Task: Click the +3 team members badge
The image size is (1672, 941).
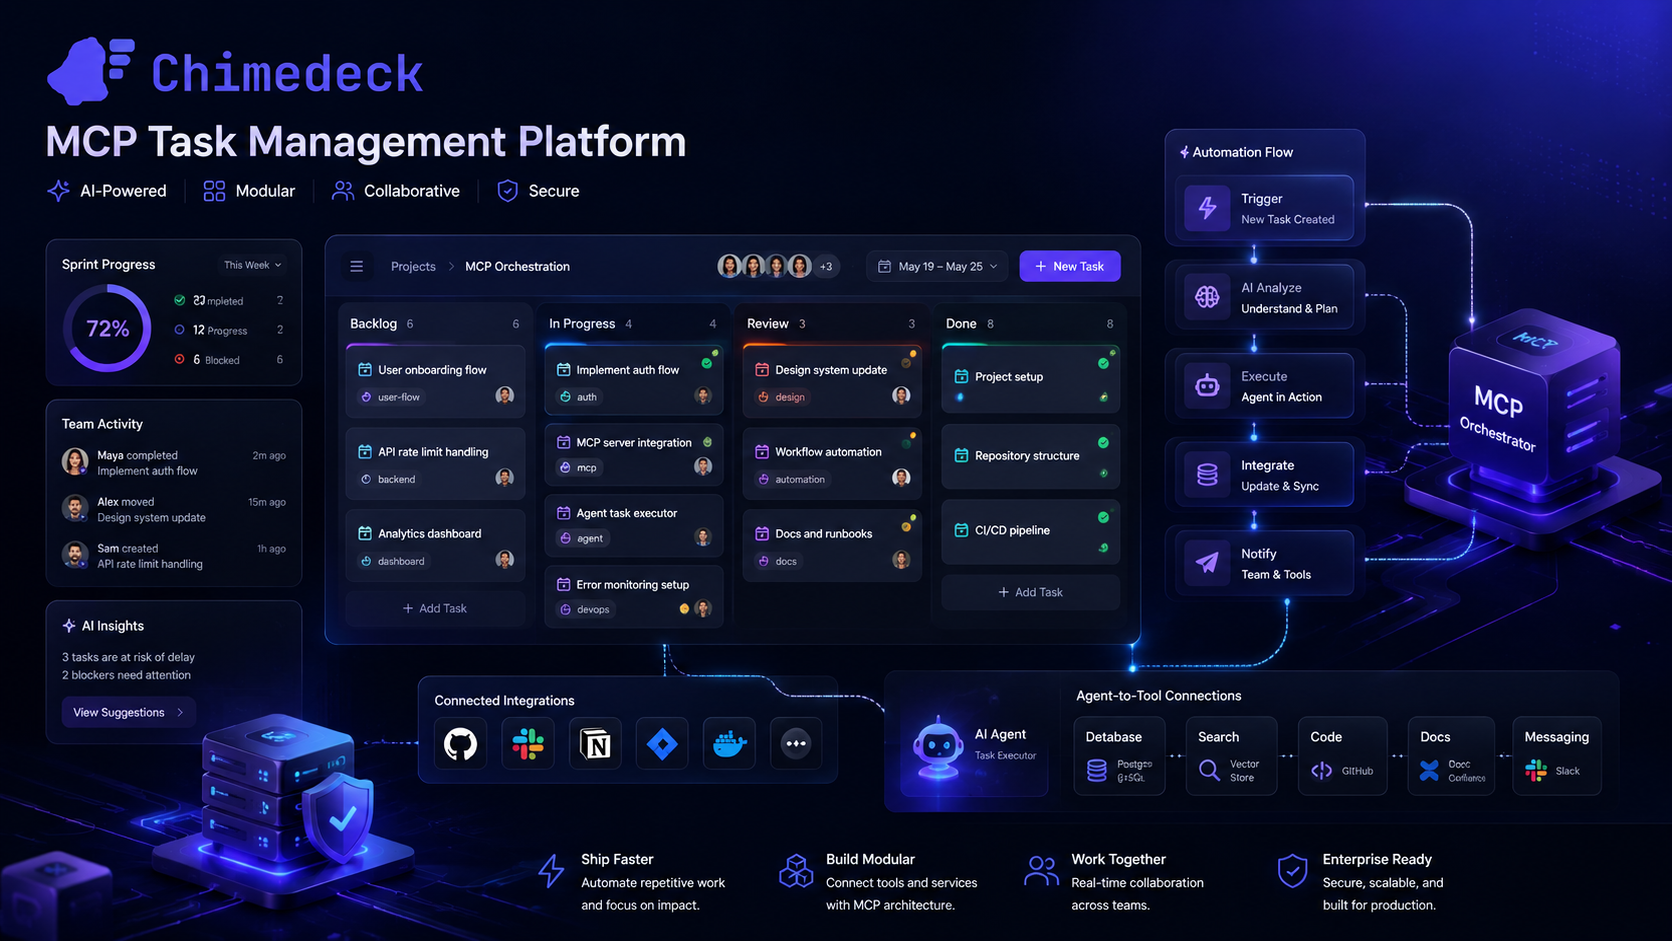Action: (x=826, y=266)
